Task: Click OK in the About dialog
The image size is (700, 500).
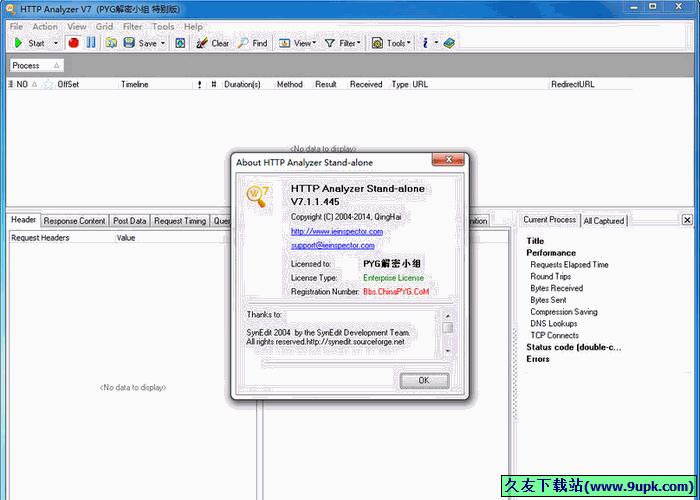Action: (x=424, y=380)
